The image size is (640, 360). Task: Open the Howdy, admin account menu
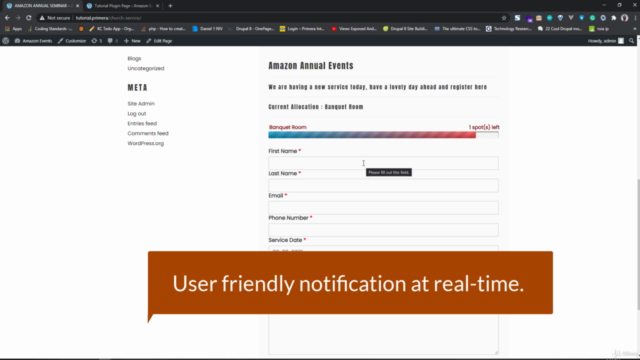tap(606, 41)
